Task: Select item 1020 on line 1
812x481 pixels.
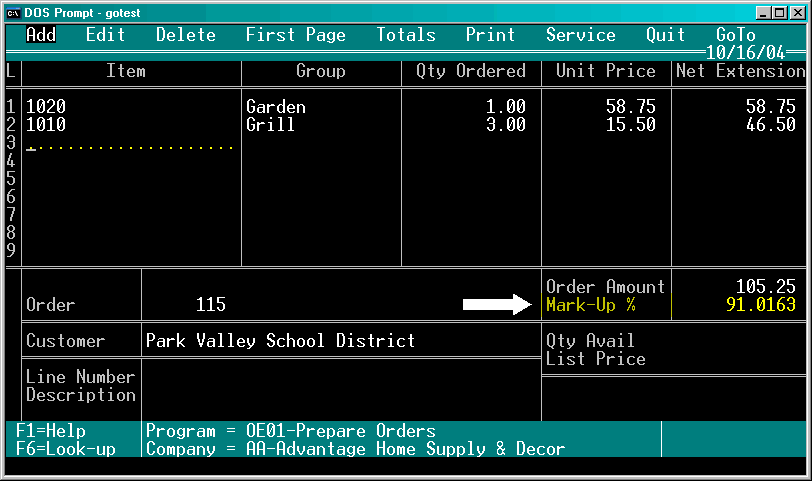Action: (46, 107)
